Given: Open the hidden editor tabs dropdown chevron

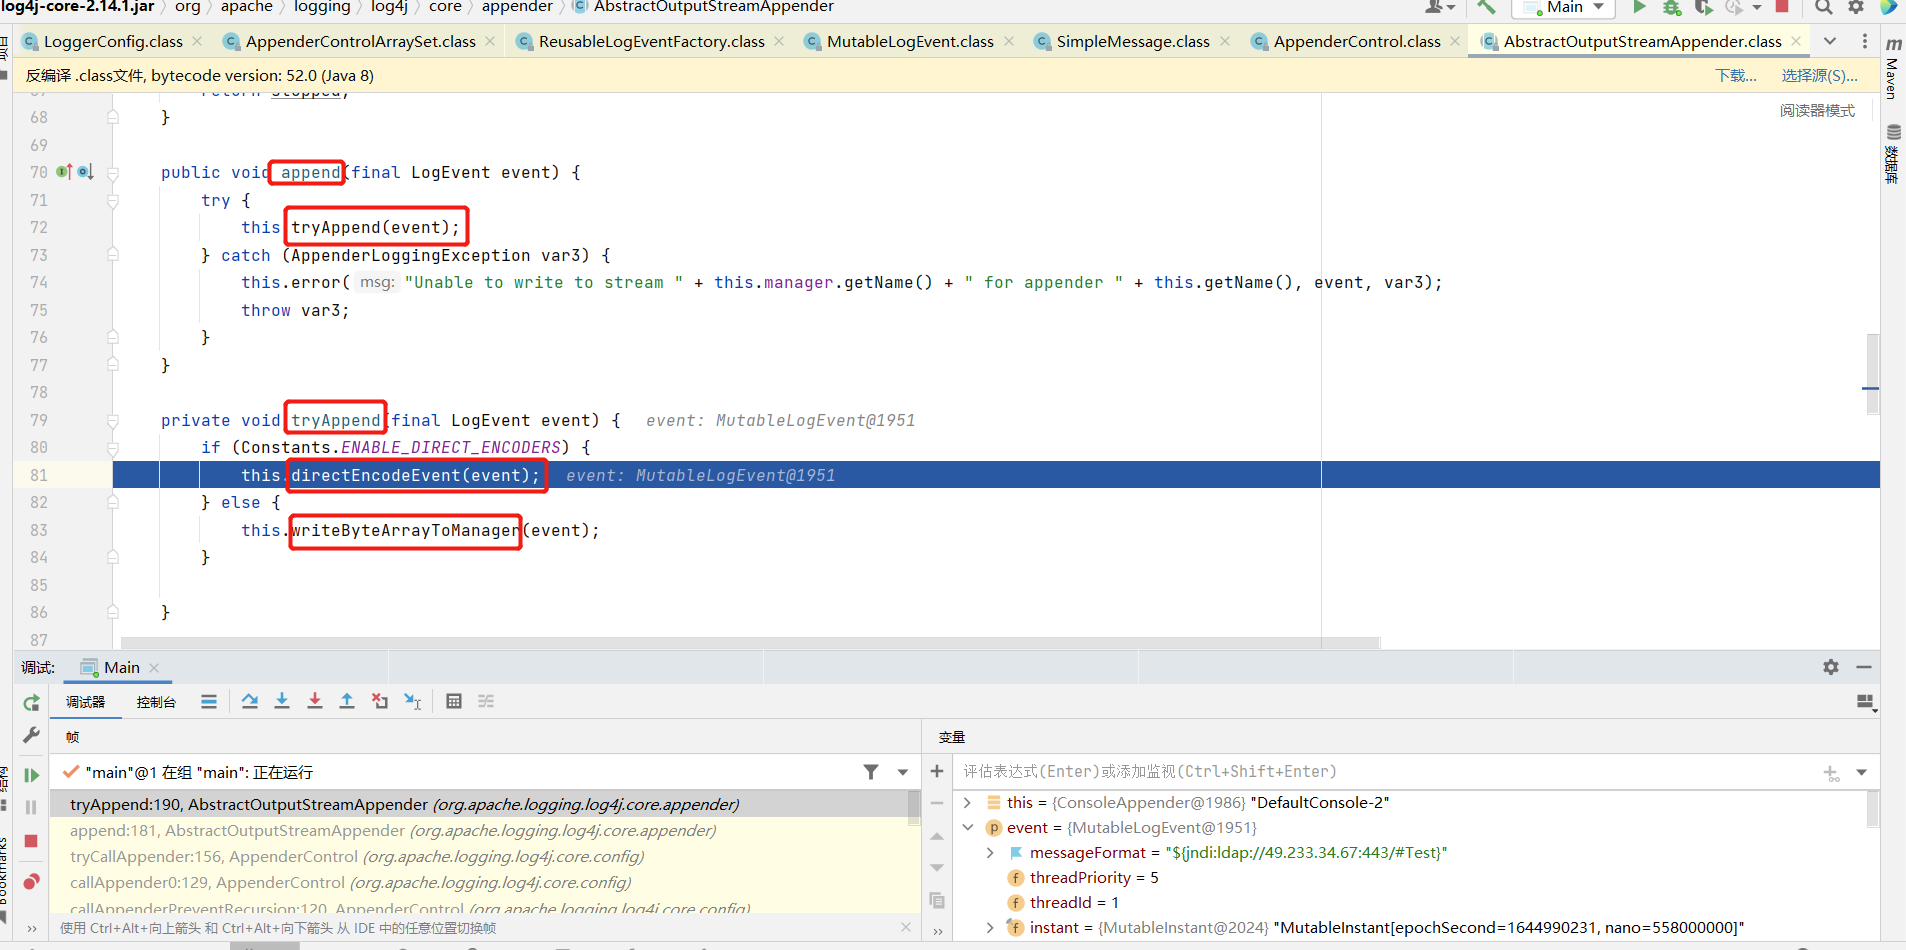Looking at the screenshot, I should [1830, 41].
